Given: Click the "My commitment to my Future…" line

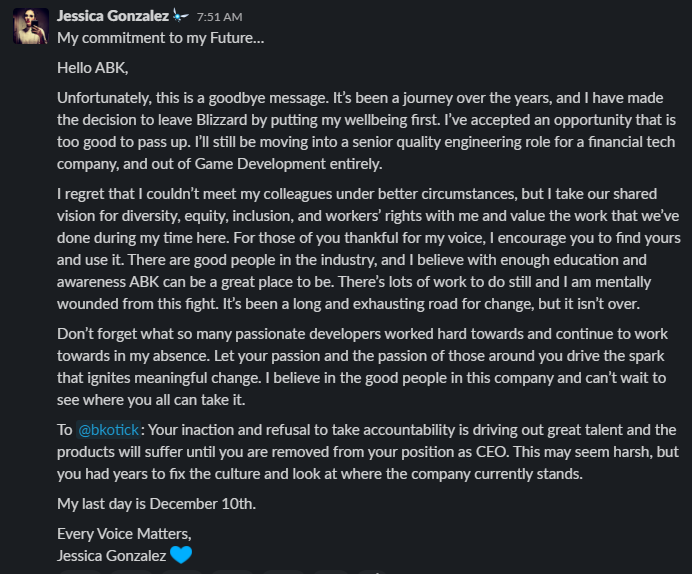Looking at the screenshot, I should point(160,38).
